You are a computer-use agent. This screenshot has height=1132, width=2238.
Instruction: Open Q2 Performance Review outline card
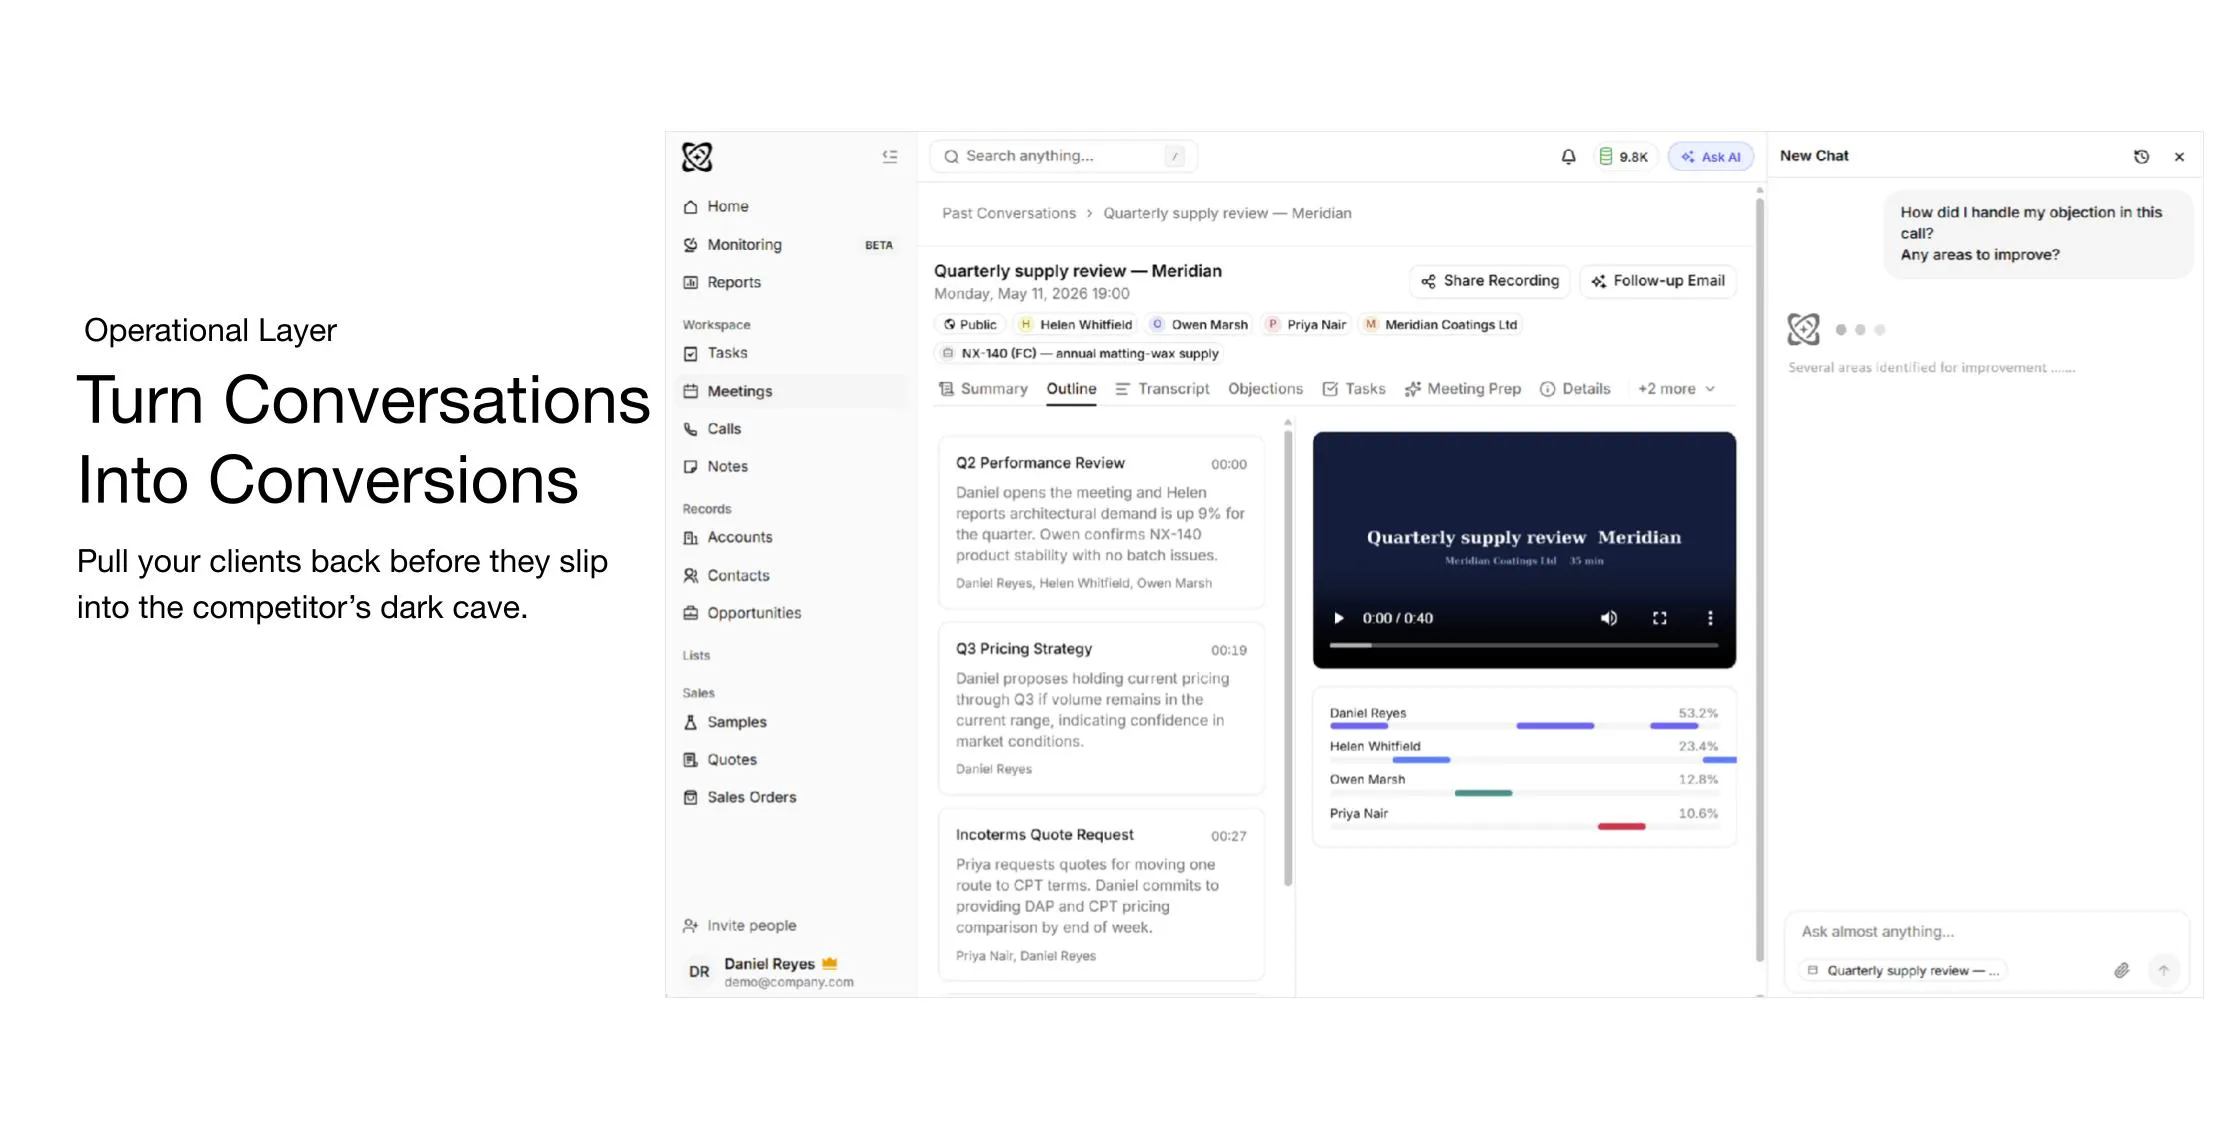point(1101,522)
